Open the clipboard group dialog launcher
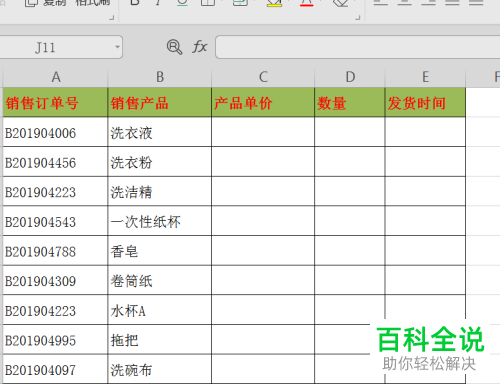Screen dimensions: 500x384 click(x=112, y=17)
